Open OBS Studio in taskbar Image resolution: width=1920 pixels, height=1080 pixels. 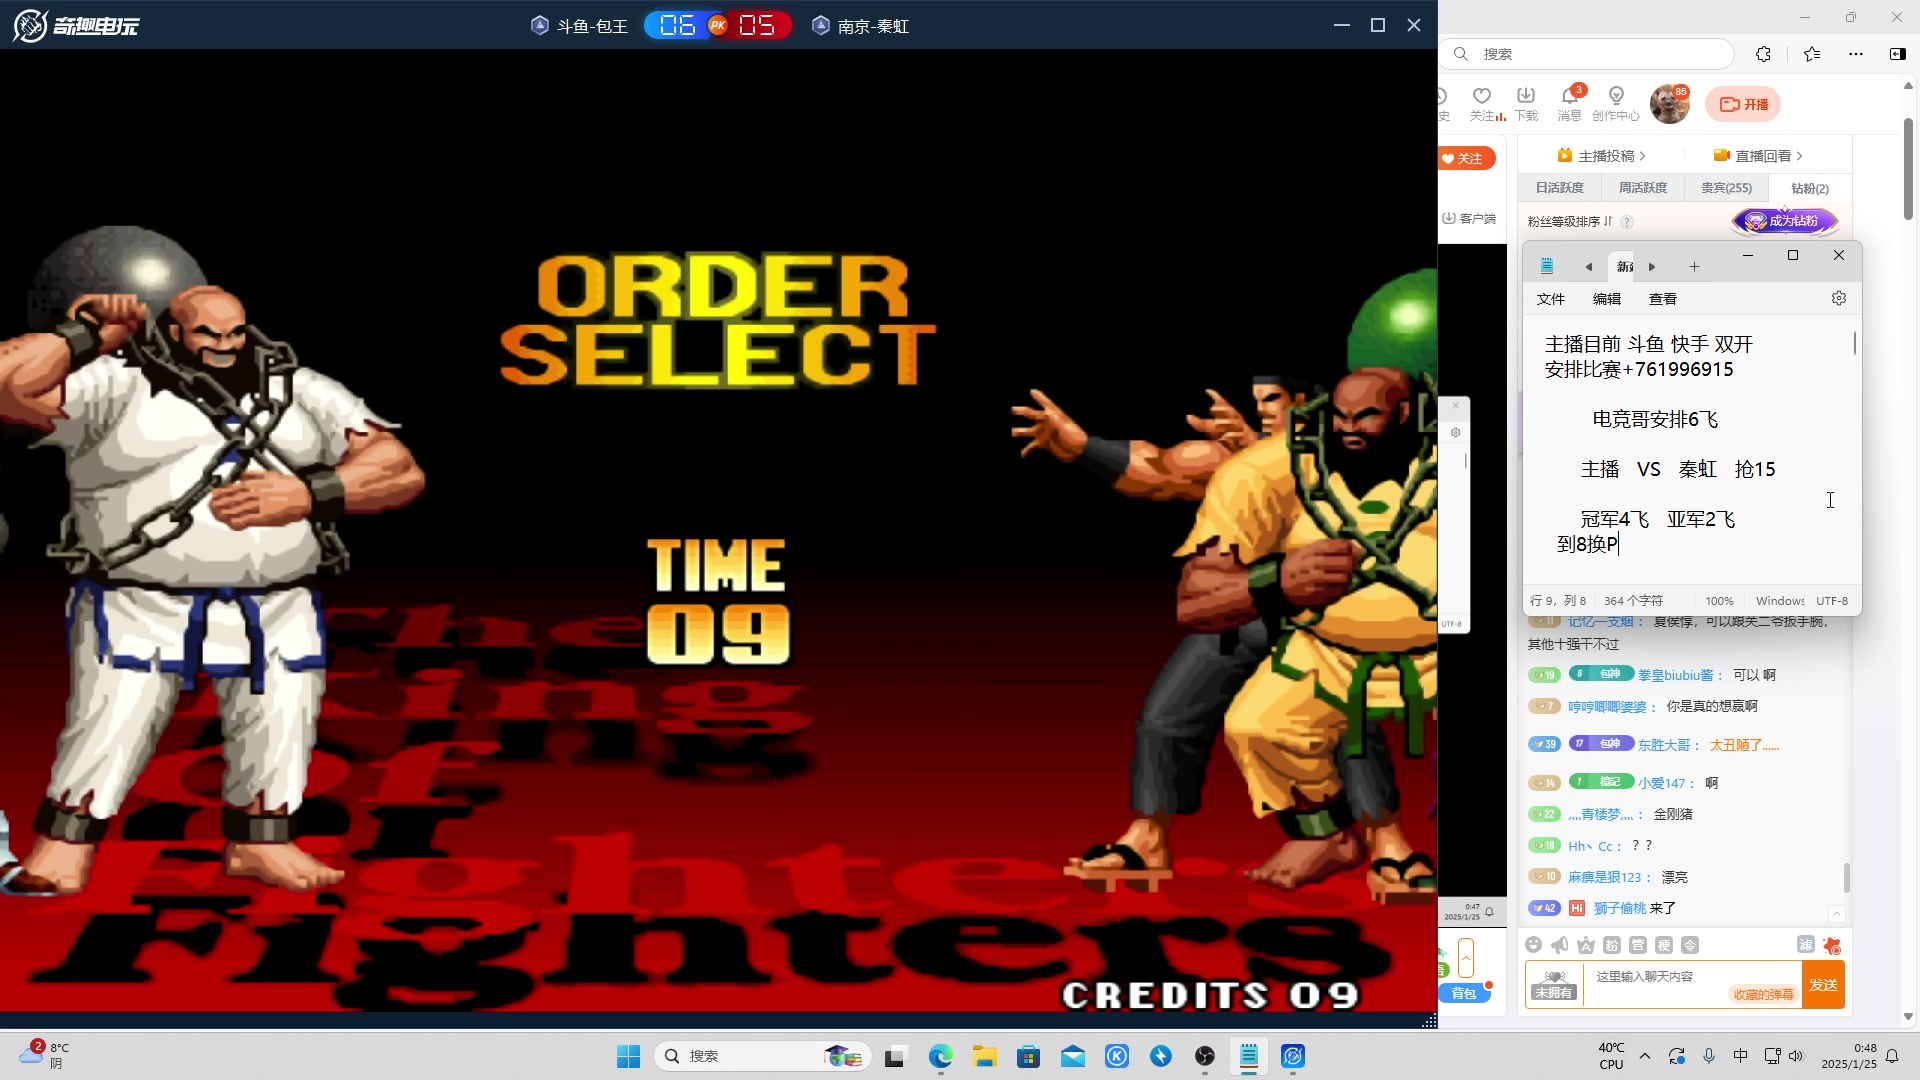pyautogui.click(x=1205, y=1056)
